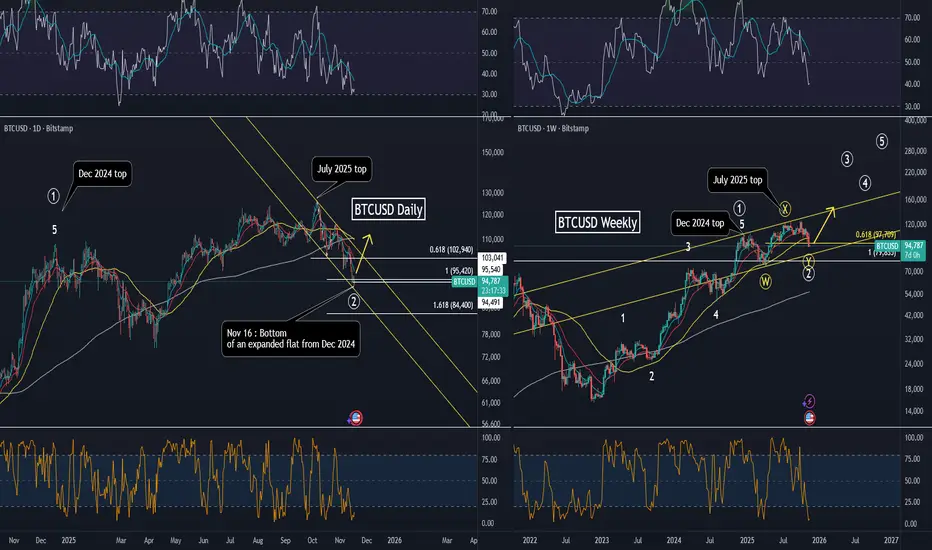Click the 23:17:33 bar countdown on daily axis
Viewport: 932px width, 550px height.
pyautogui.click(x=493, y=291)
